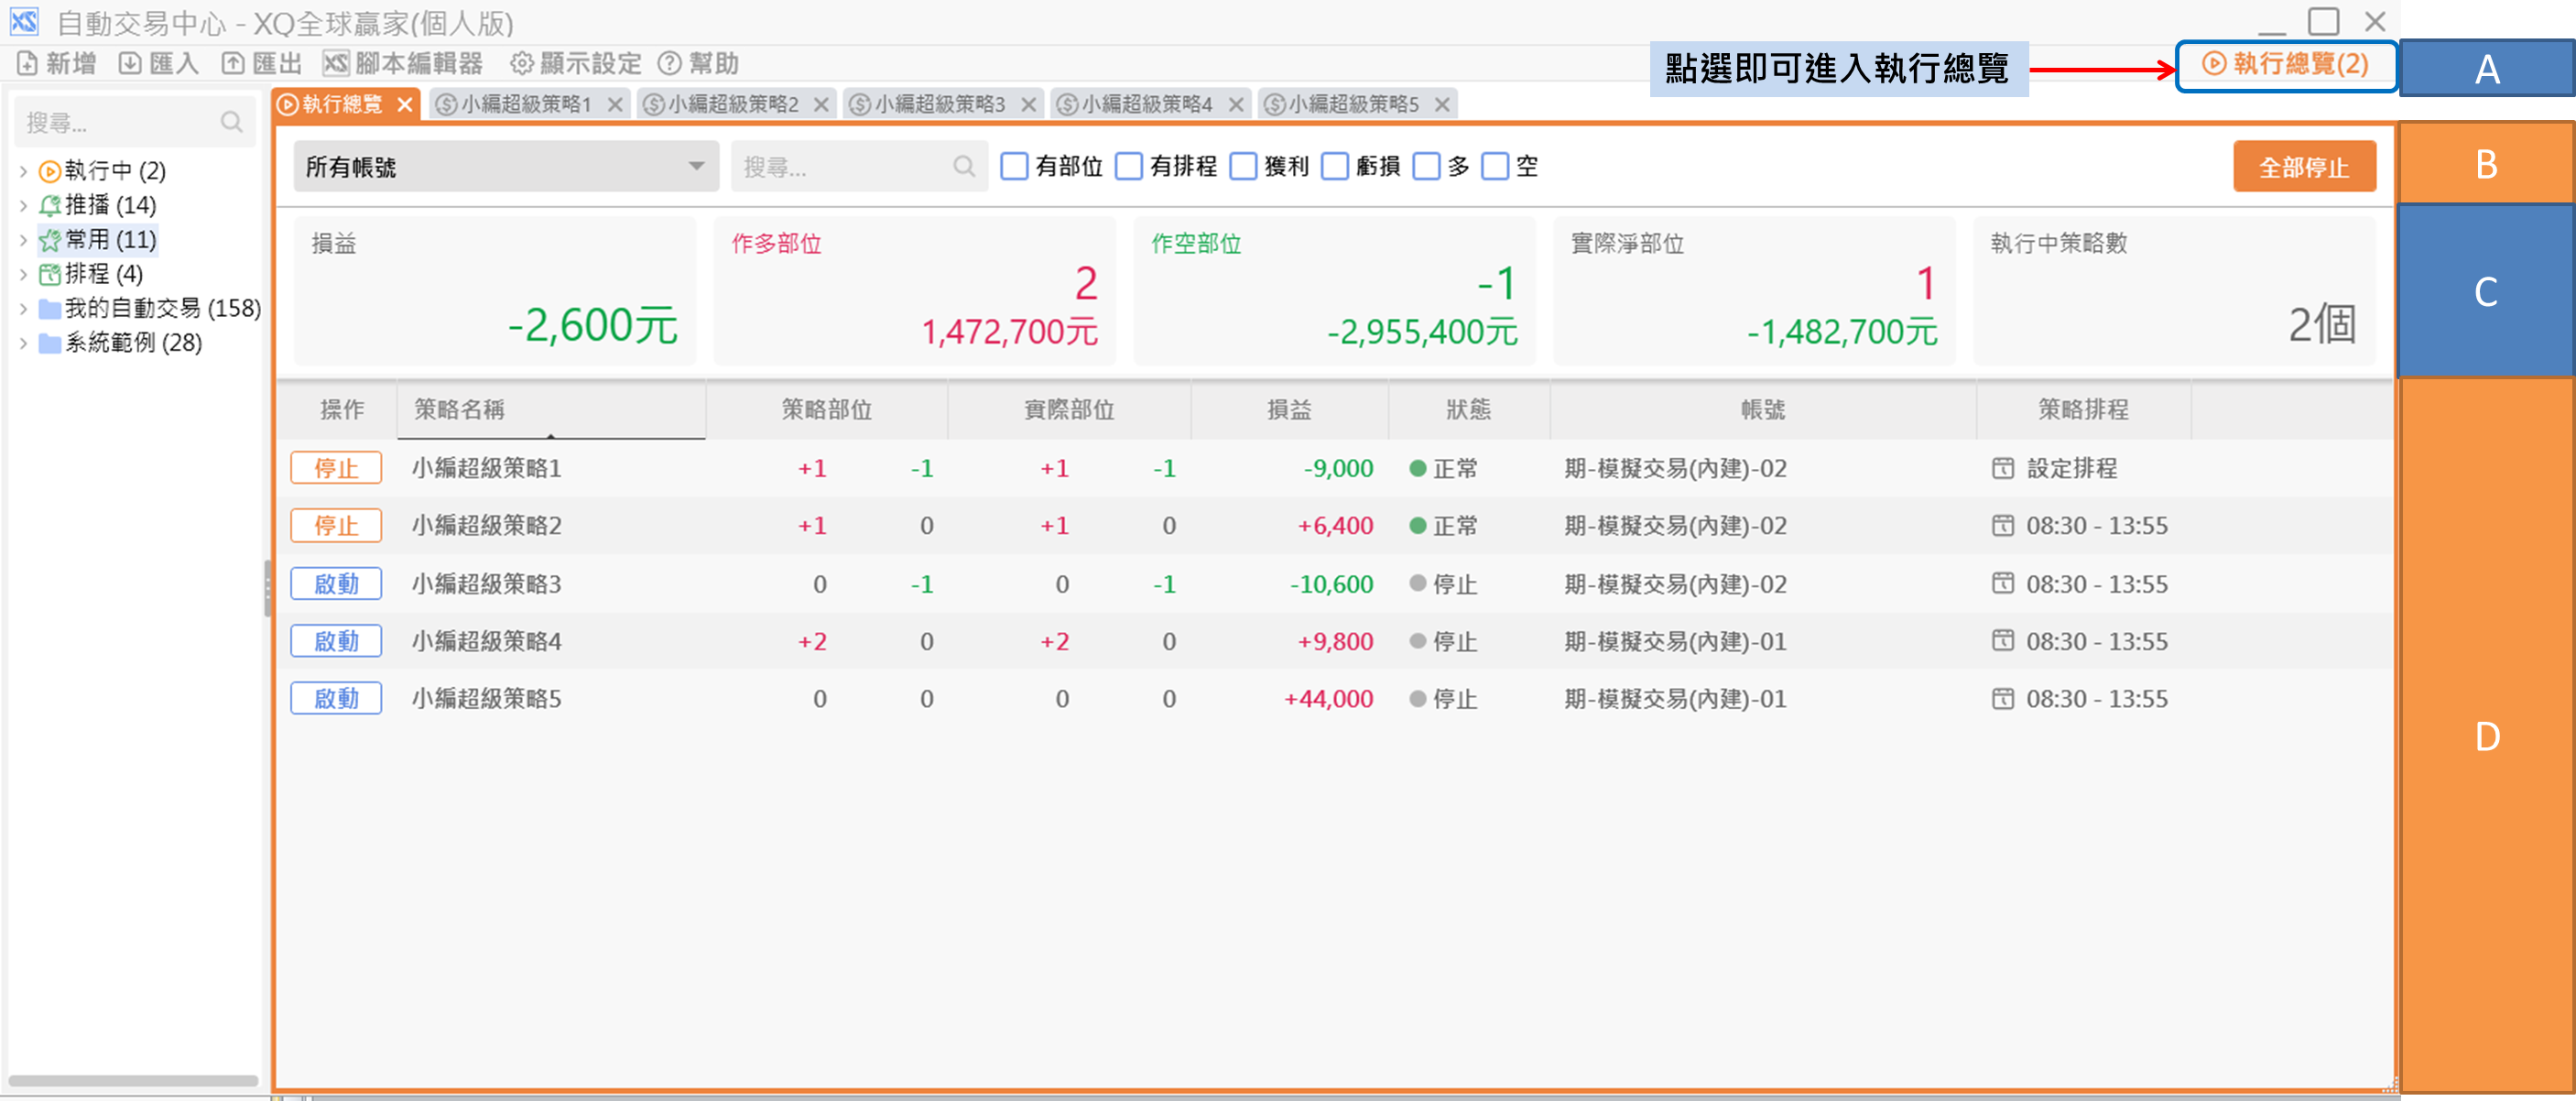Click the 策略名稱 column header to sort
The image size is (2576, 1101).
[x=459, y=410]
